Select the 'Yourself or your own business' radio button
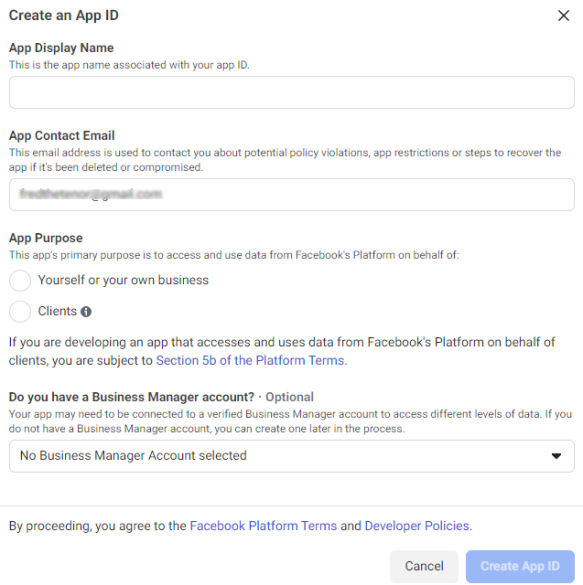The image size is (583, 585). point(20,281)
